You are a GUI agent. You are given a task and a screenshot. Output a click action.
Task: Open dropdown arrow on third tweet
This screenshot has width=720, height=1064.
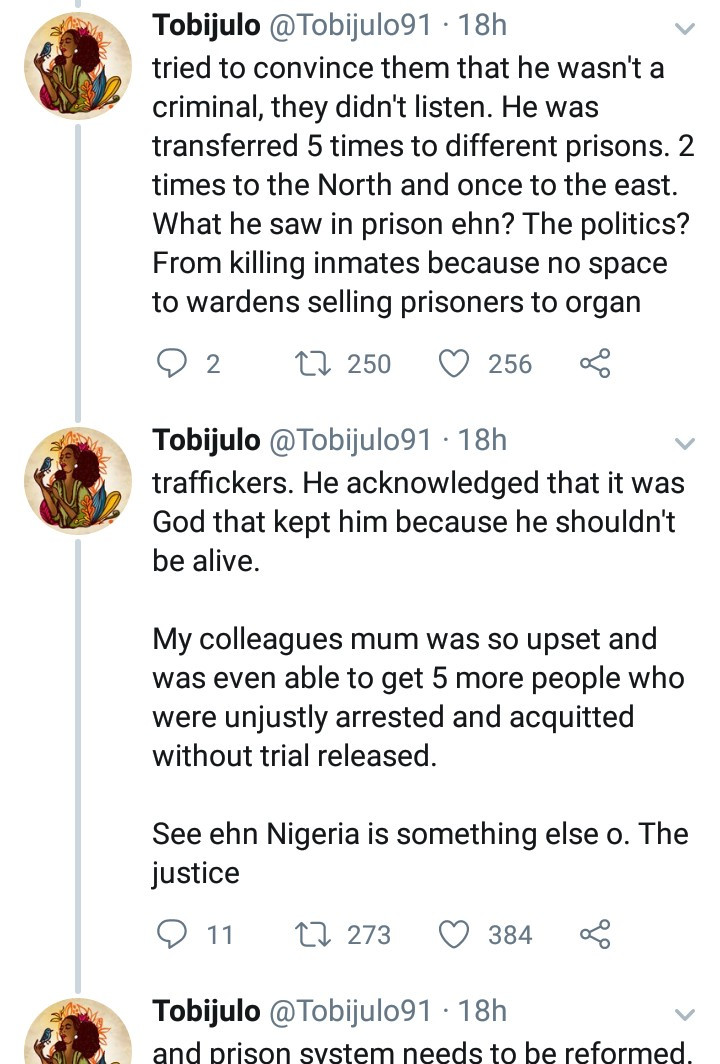[x=685, y=1015]
